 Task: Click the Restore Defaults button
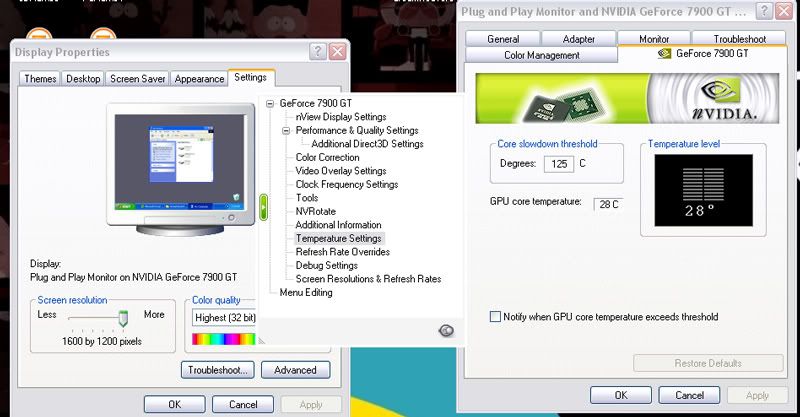(x=708, y=363)
